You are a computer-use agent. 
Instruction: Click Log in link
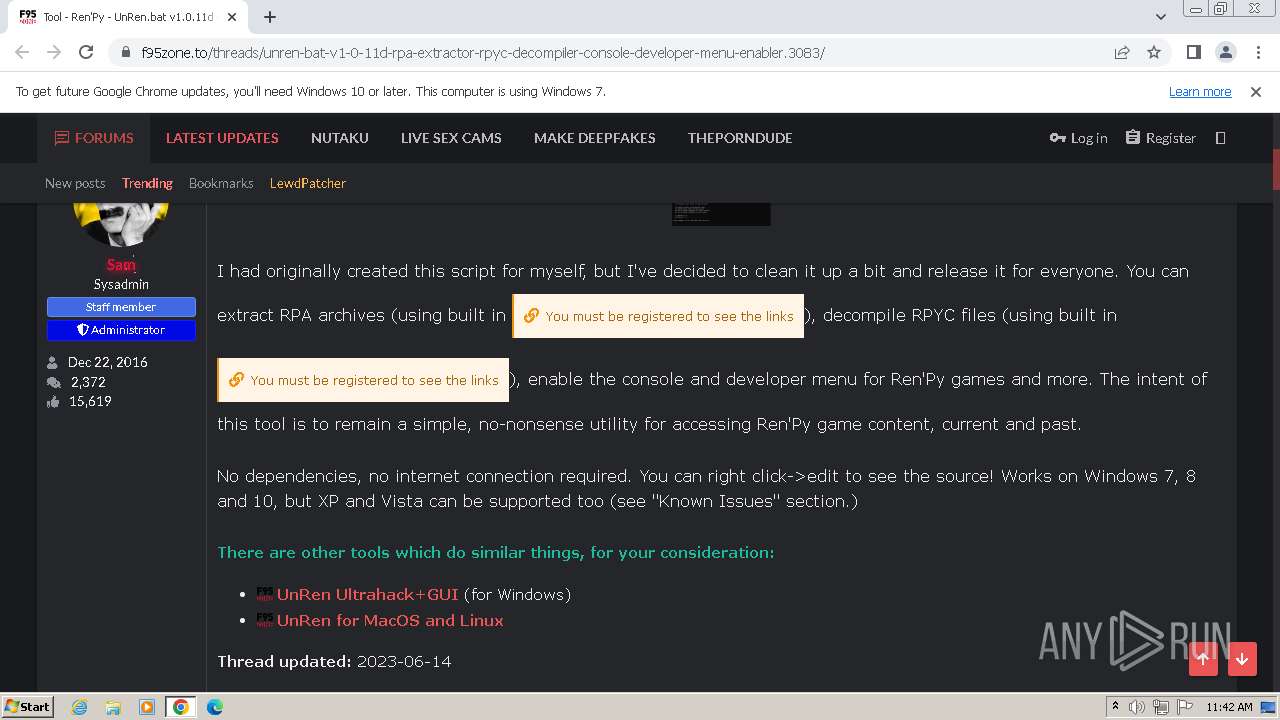tap(1078, 138)
